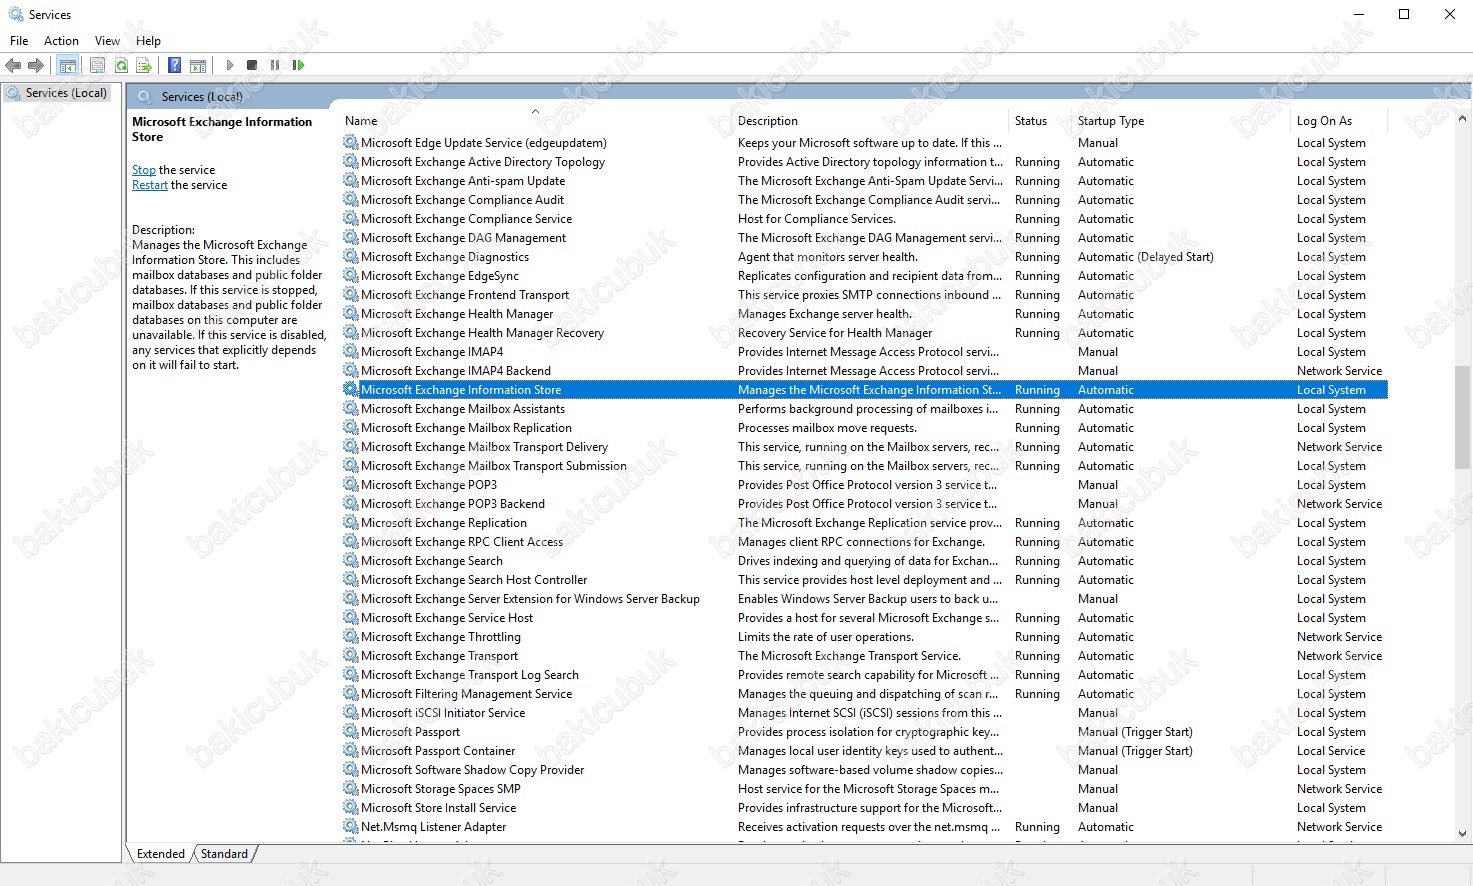Image resolution: width=1473 pixels, height=886 pixels.
Task: Open the Action menu
Action: (x=61, y=41)
